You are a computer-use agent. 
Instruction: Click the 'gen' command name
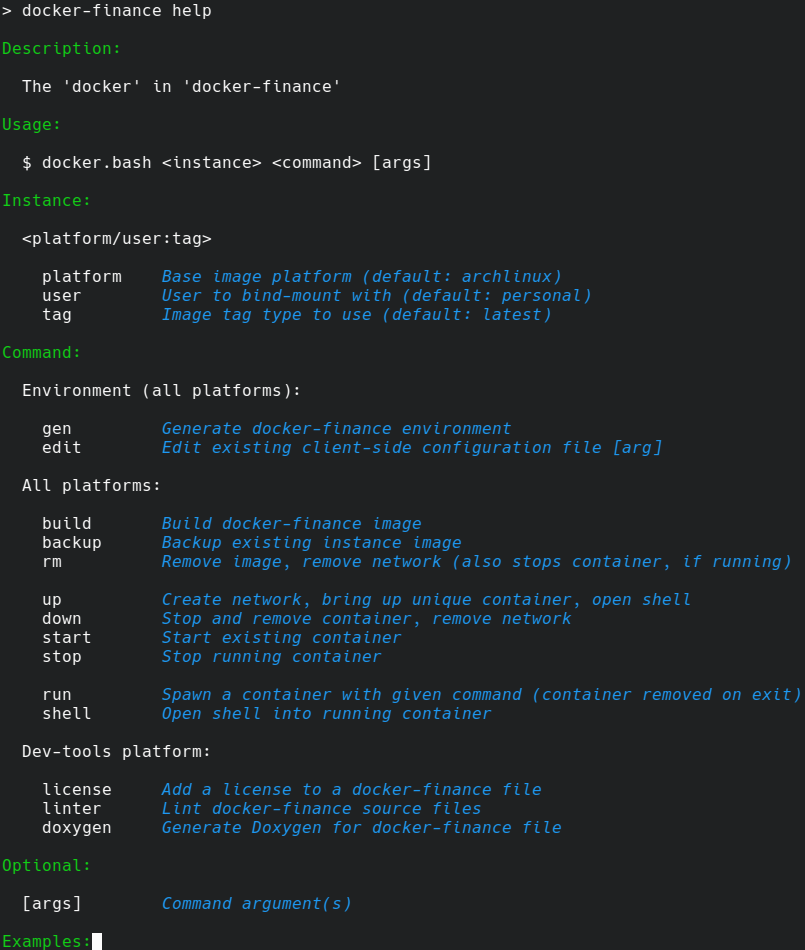click(56, 428)
